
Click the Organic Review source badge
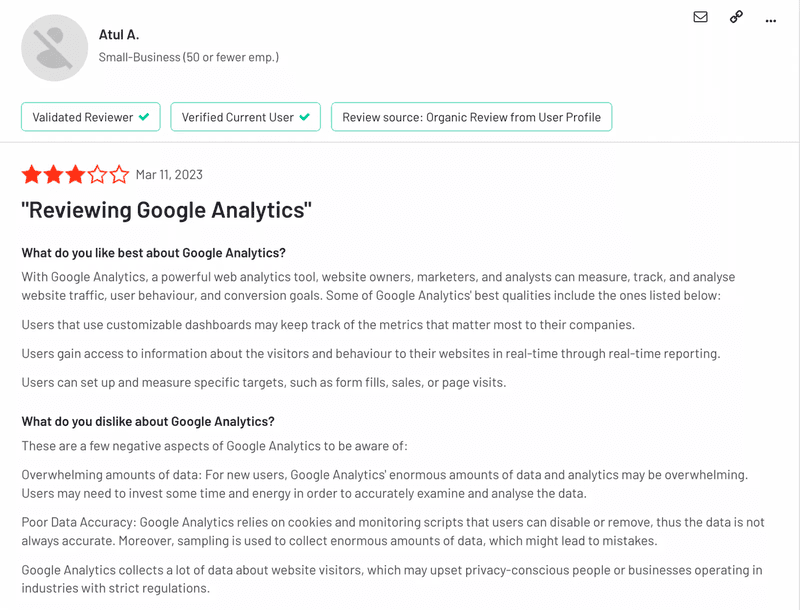[x=471, y=117]
